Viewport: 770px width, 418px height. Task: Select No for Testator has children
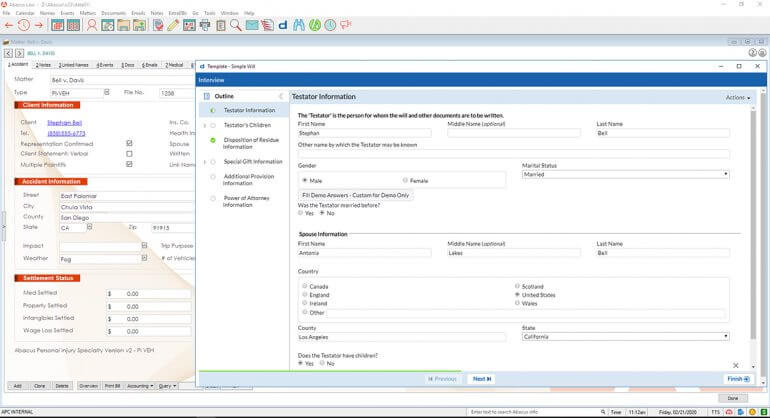(322, 363)
